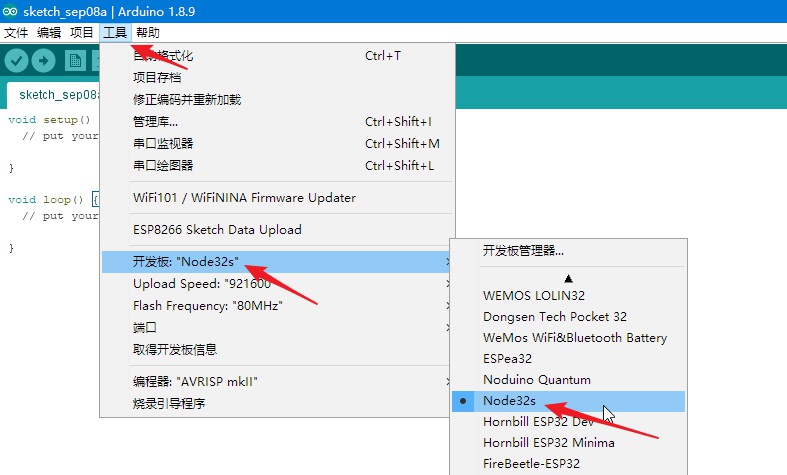Open 串口绘图器 serial plotter
Viewport: 787px width, 475px height.
pyautogui.click(x=277, y=166)
